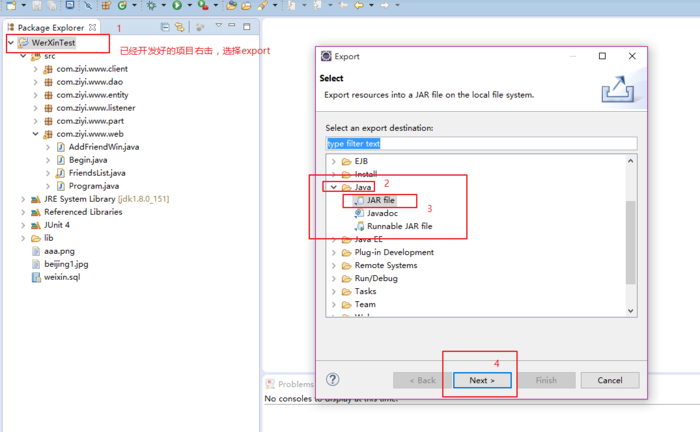The width and height of the screenshot is (700, 432).
Task: Click the Open Type toolbar icon
Action: click(x=231, y=5)
